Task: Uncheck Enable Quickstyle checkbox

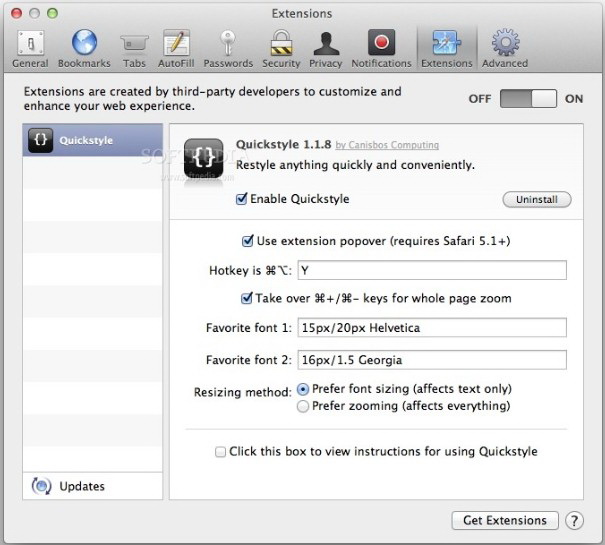Action: [x=242, y=199]
